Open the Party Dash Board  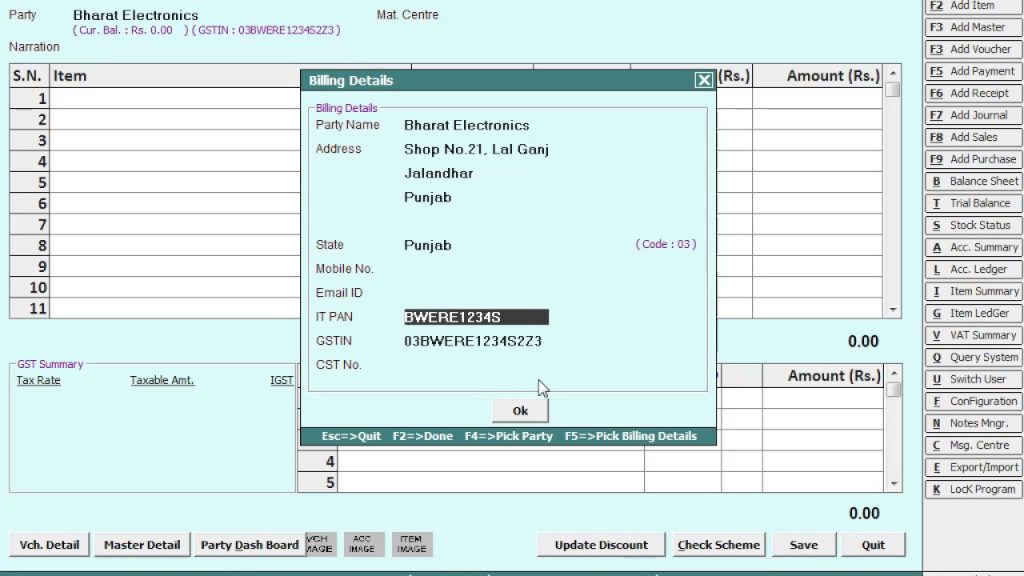pyautogui.click(x=249, y=545)
